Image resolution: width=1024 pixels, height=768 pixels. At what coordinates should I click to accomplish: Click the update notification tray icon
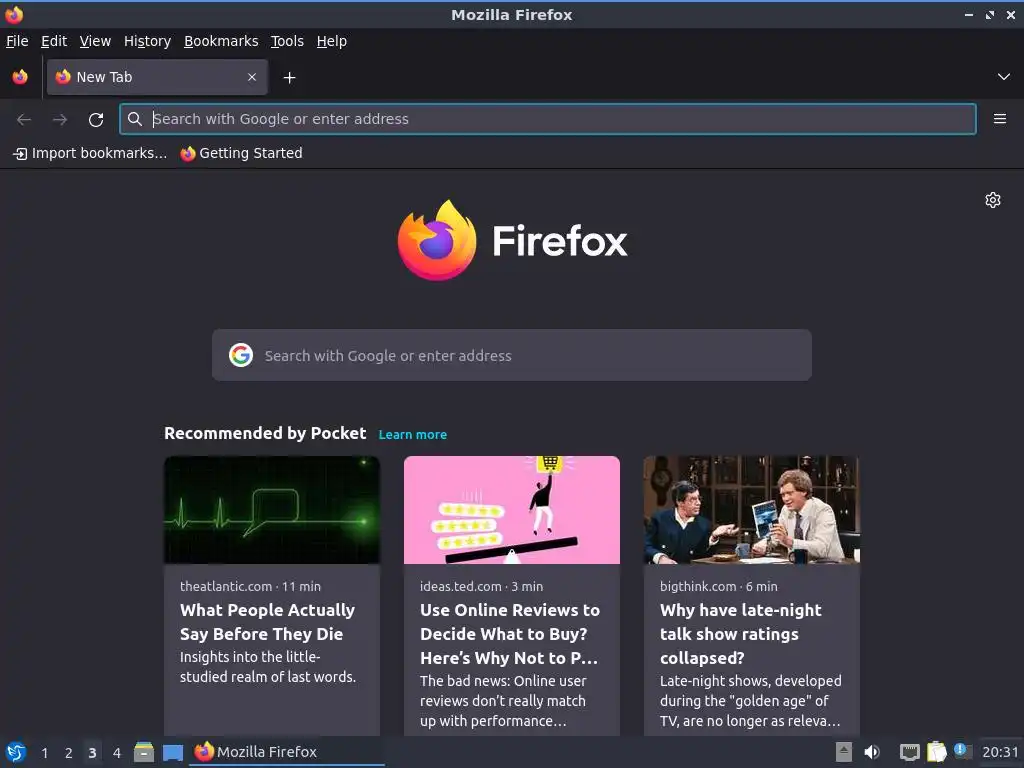[962, 751]
